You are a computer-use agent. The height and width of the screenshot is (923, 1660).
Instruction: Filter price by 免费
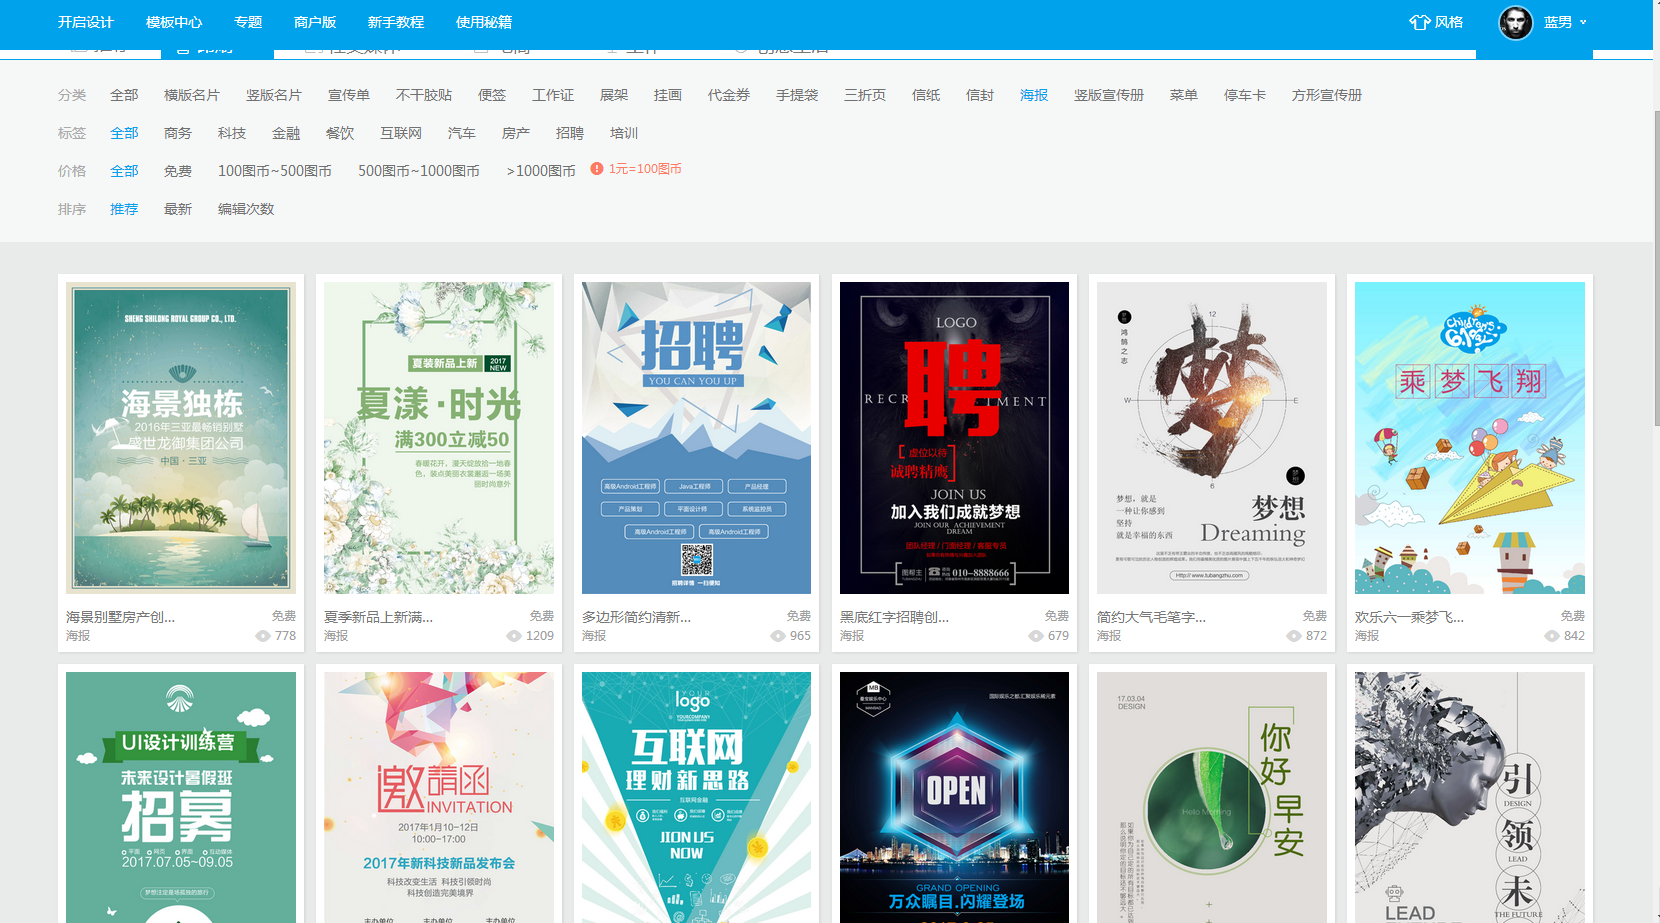click(178, 171)
